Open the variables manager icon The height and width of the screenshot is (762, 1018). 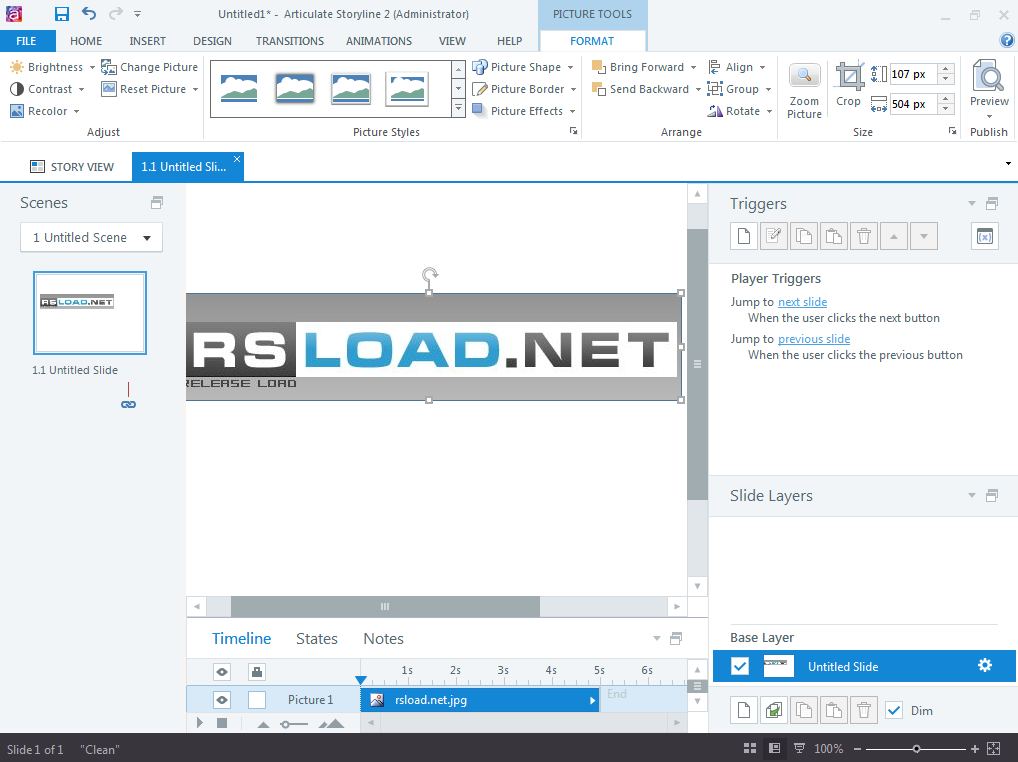(x=985, y=236)
